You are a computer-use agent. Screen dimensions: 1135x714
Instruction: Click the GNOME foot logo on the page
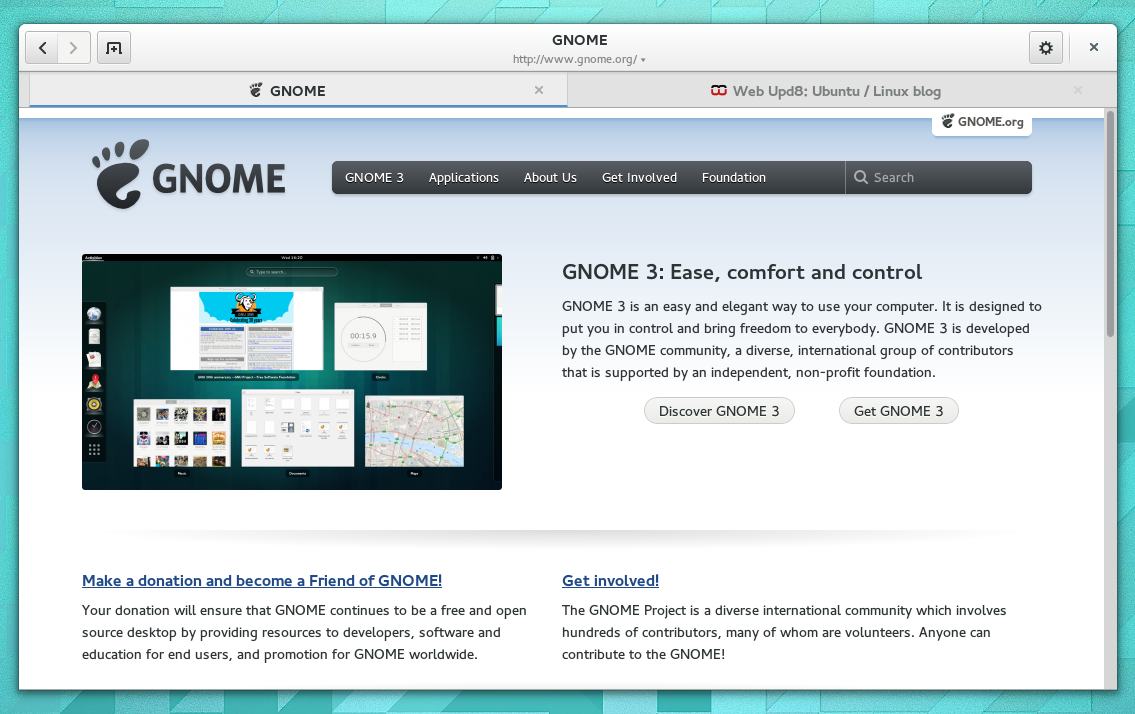click(120, 175)
